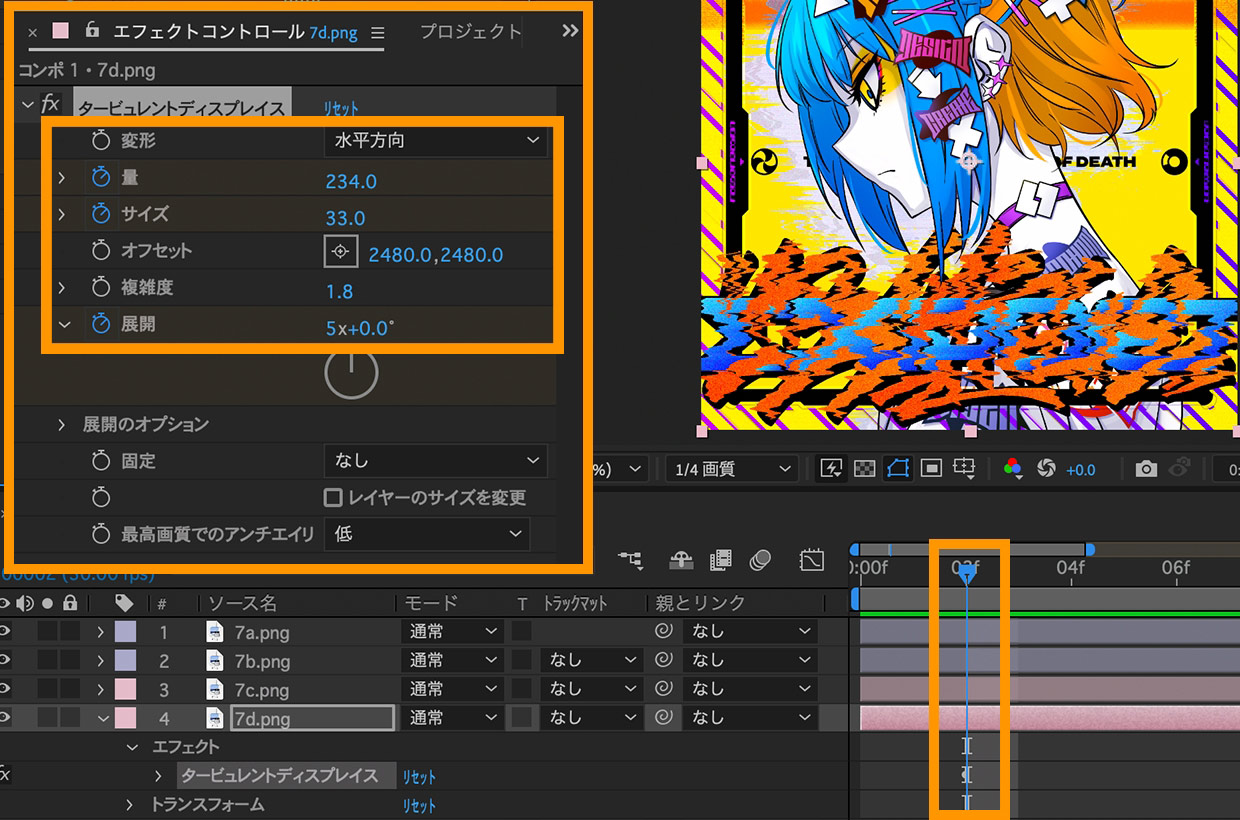This screenshot has height=820, width=1240.
Task: Click the label tag column header
Action: tap(124, 603)
